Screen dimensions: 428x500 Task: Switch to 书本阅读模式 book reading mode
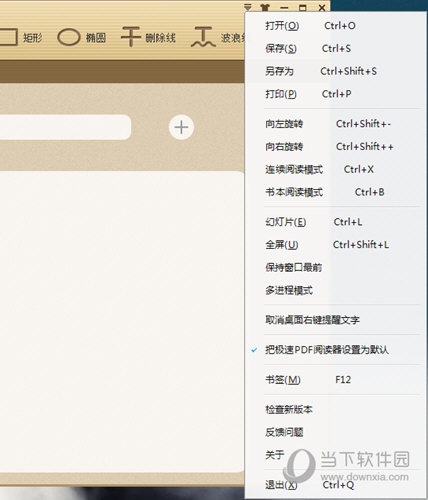tap(337, 192)
